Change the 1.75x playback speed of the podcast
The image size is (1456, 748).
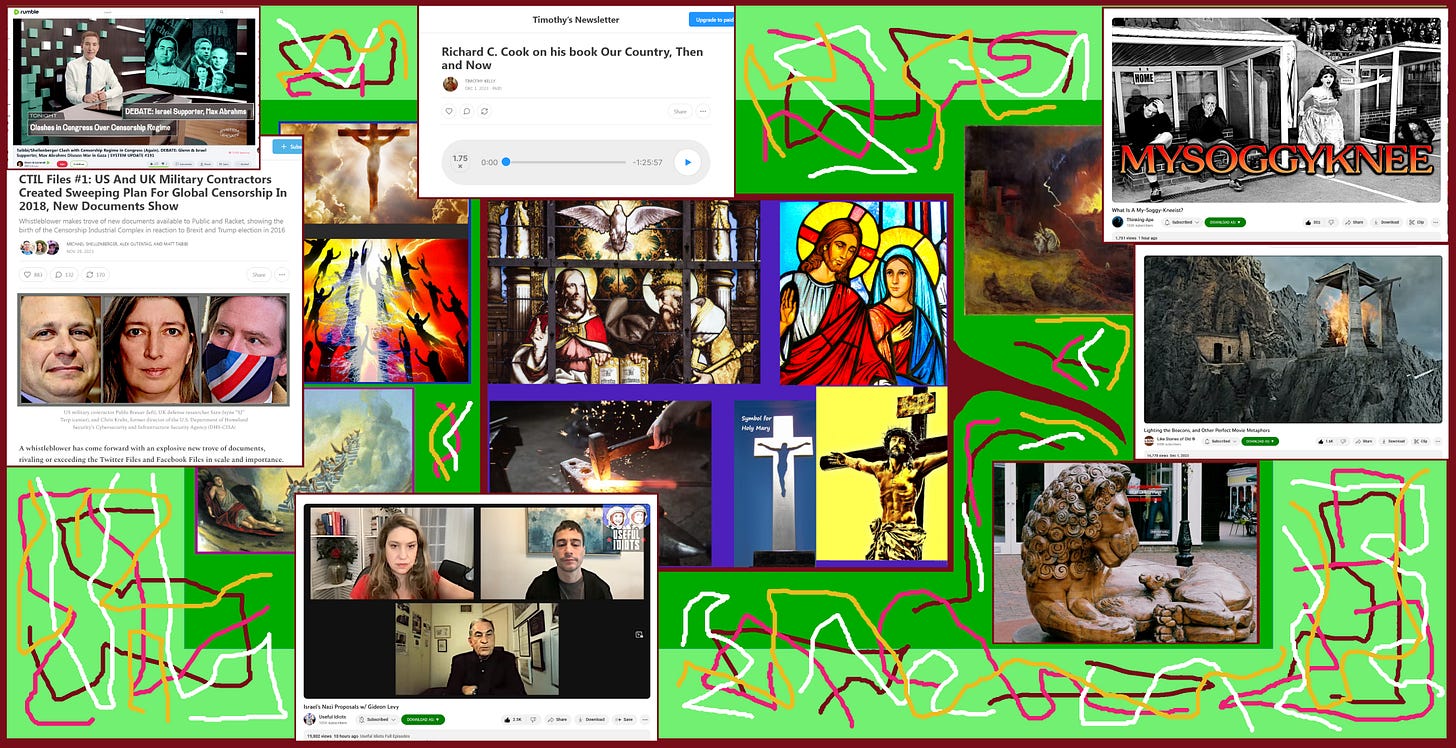click(x=460, y=161)
